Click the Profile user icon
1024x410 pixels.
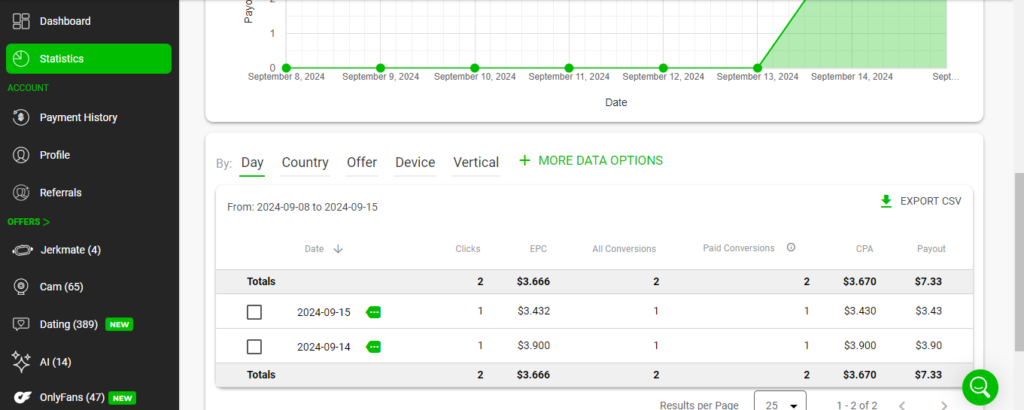20,155
